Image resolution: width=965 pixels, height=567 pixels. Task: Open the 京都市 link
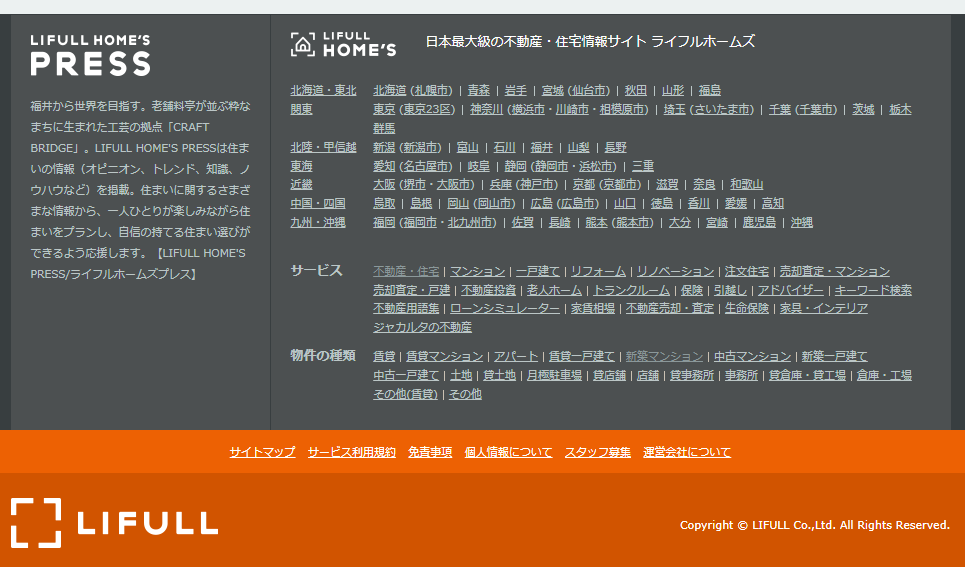pyautogui.click(x=620, y=185)
